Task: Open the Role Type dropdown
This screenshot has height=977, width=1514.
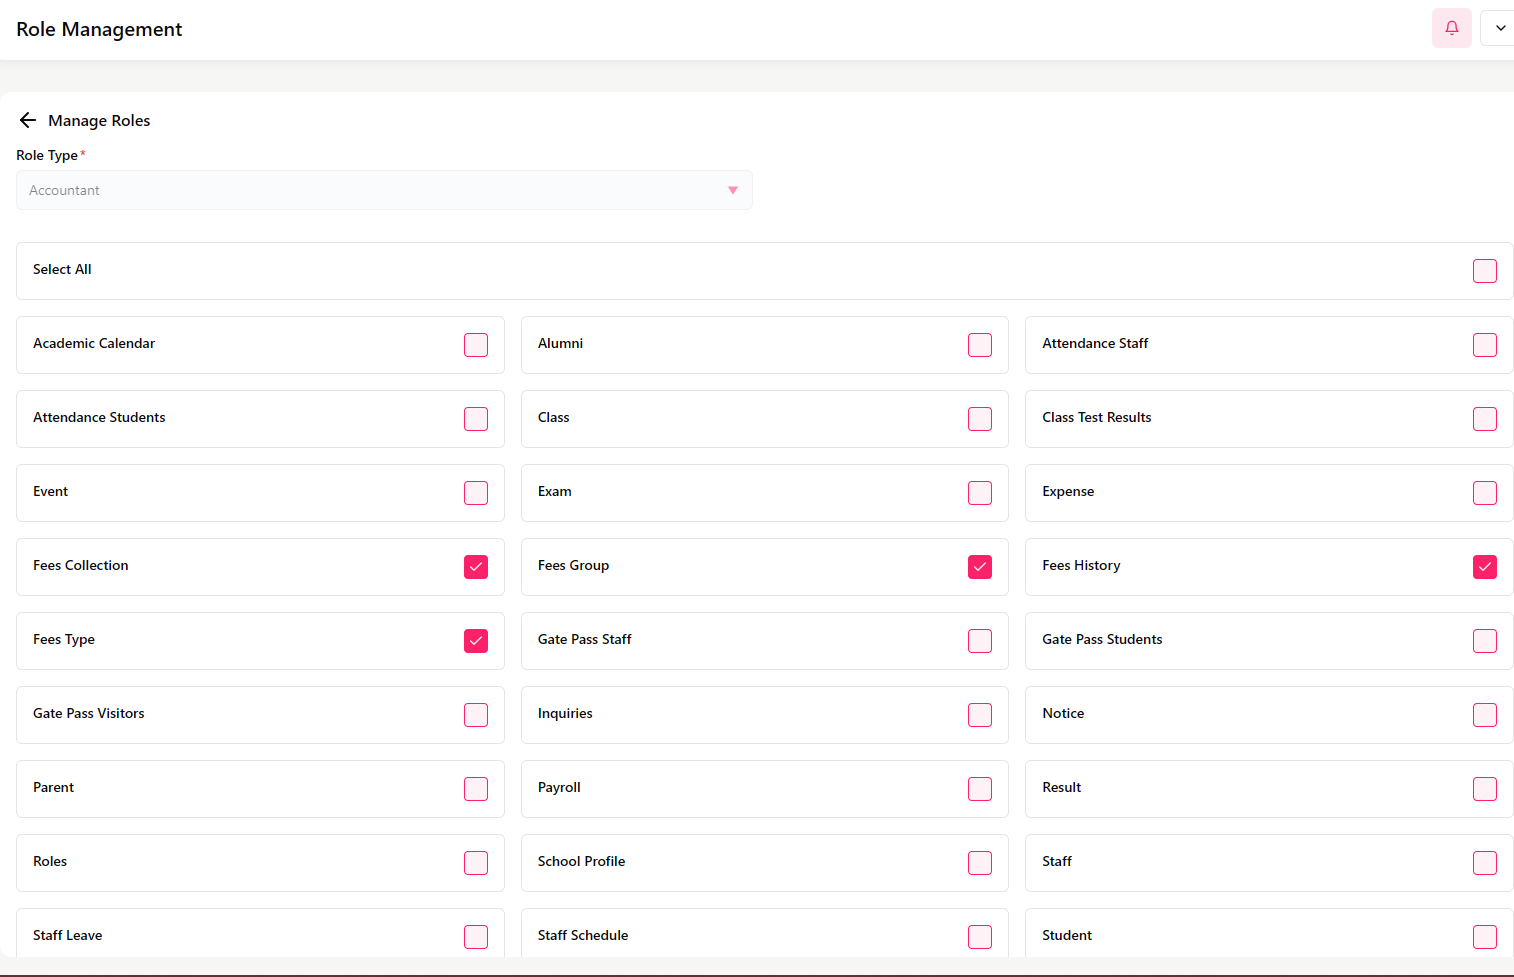Action: [383, 190]
